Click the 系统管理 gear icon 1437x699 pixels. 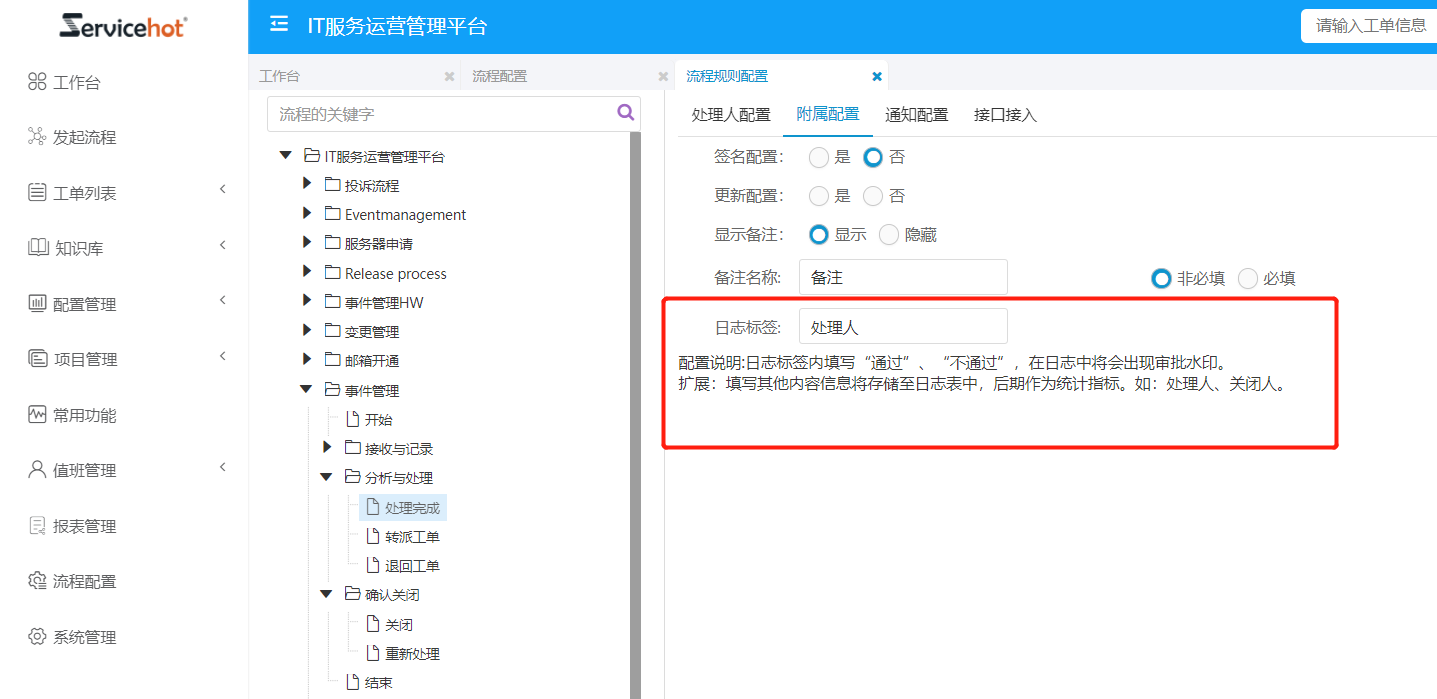click(37, 636)
